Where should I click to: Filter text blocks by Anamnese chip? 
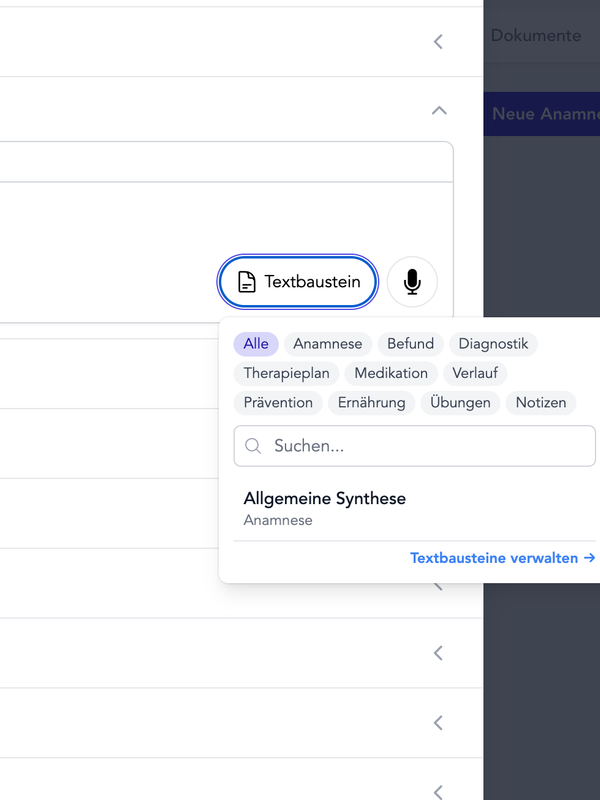pyautogui.click(x=328, y=344)
